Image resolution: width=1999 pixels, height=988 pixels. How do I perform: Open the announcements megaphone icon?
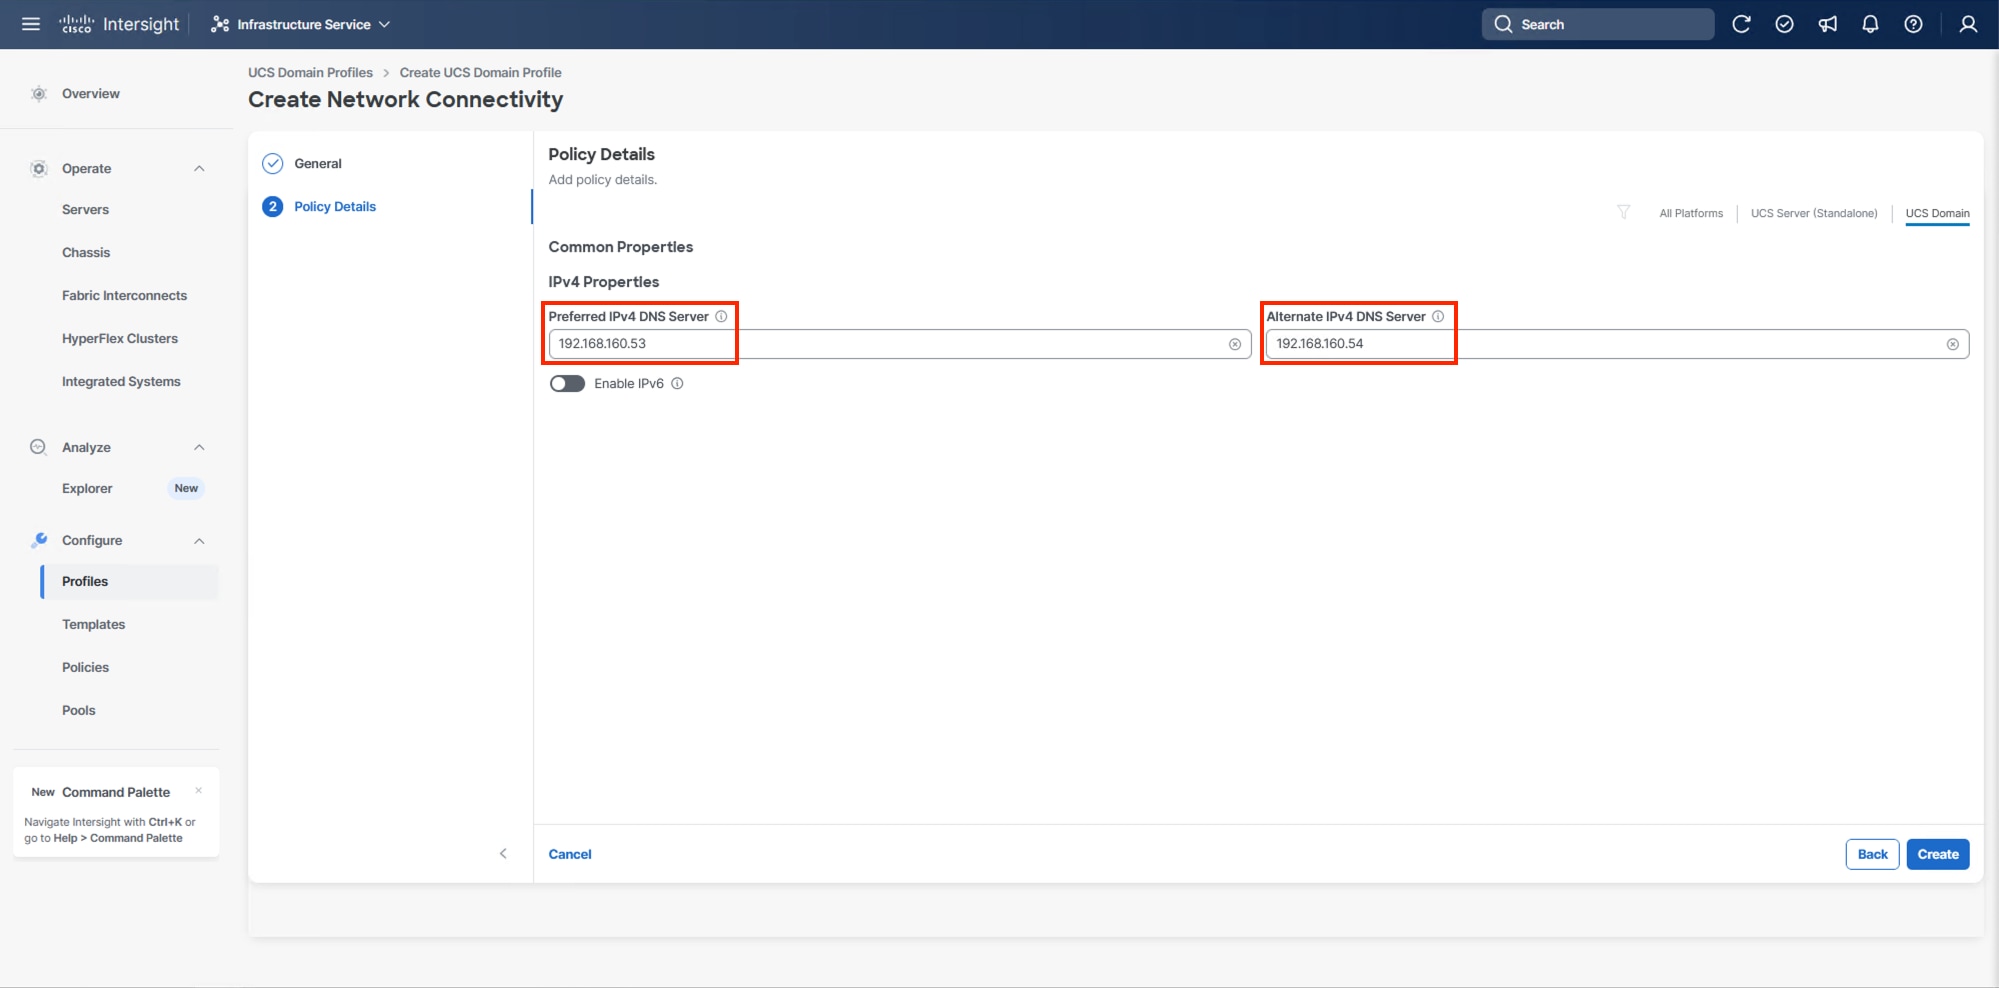(1827, 23)
